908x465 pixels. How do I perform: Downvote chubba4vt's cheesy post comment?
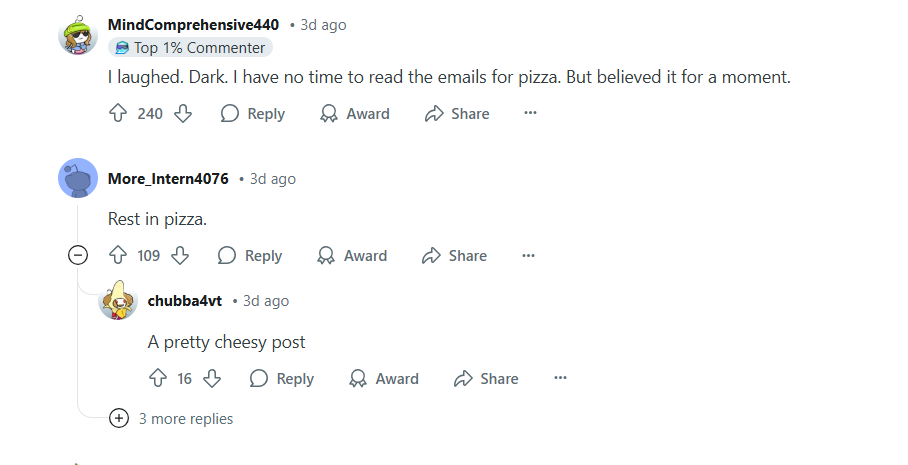pos(212,379)
